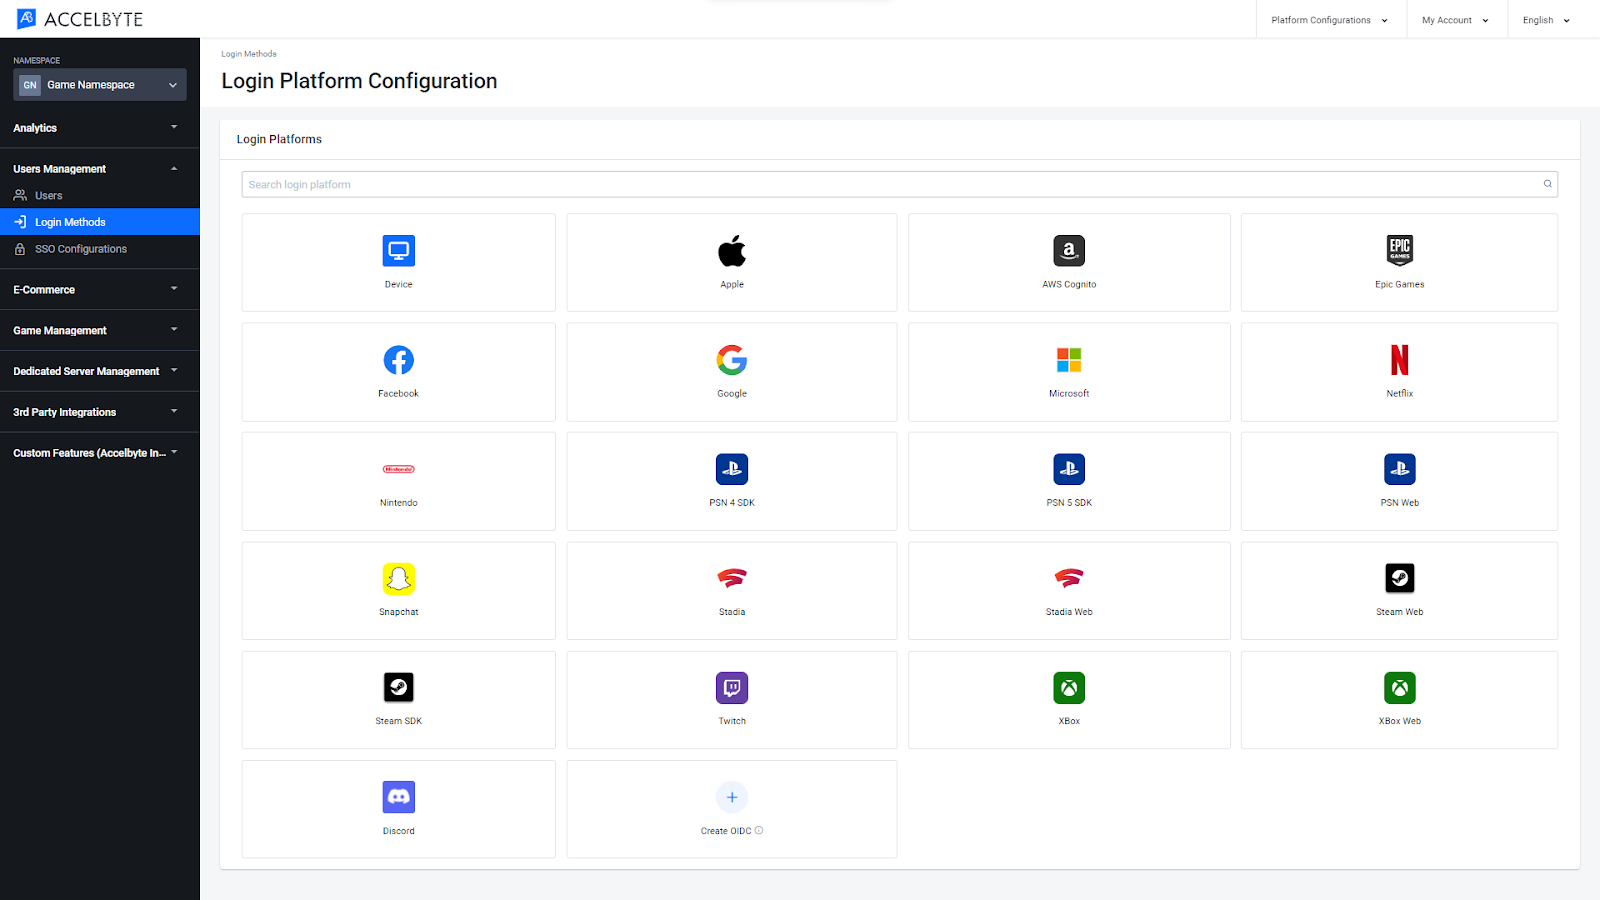Select the PSN 4 SDK icon

732,469
